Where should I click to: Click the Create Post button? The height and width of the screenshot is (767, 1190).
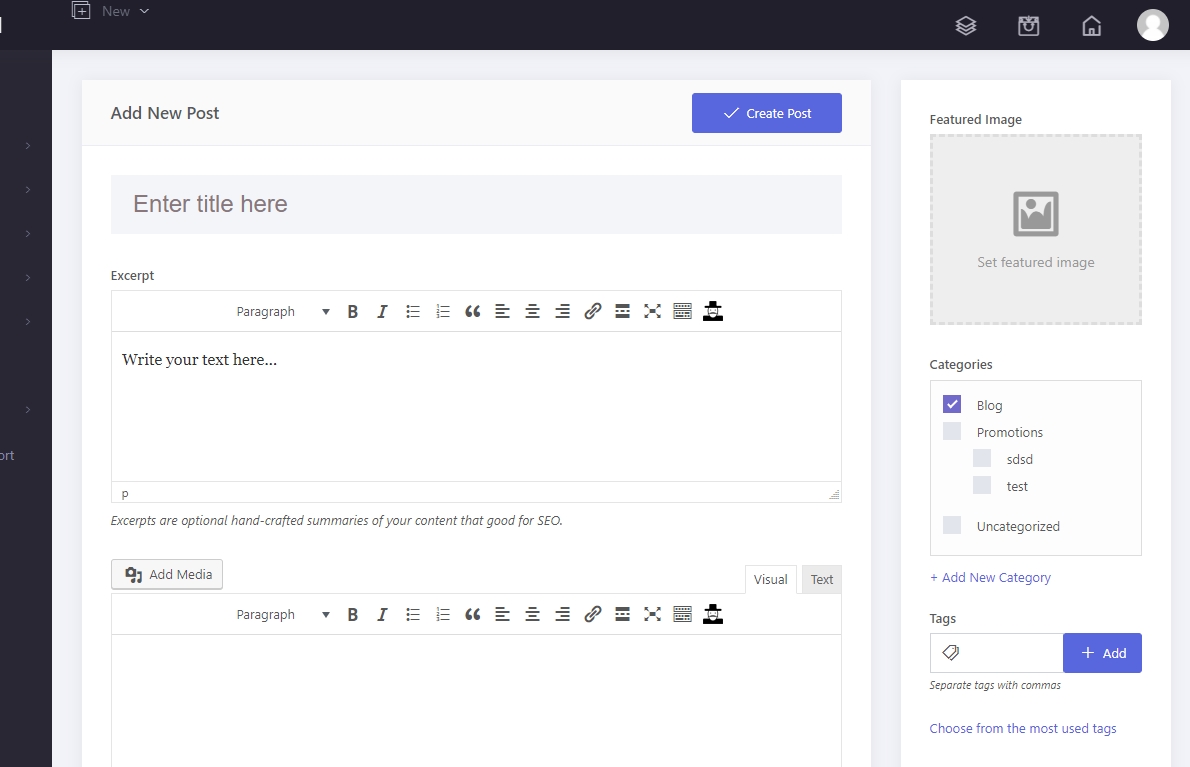coord(766,113)
